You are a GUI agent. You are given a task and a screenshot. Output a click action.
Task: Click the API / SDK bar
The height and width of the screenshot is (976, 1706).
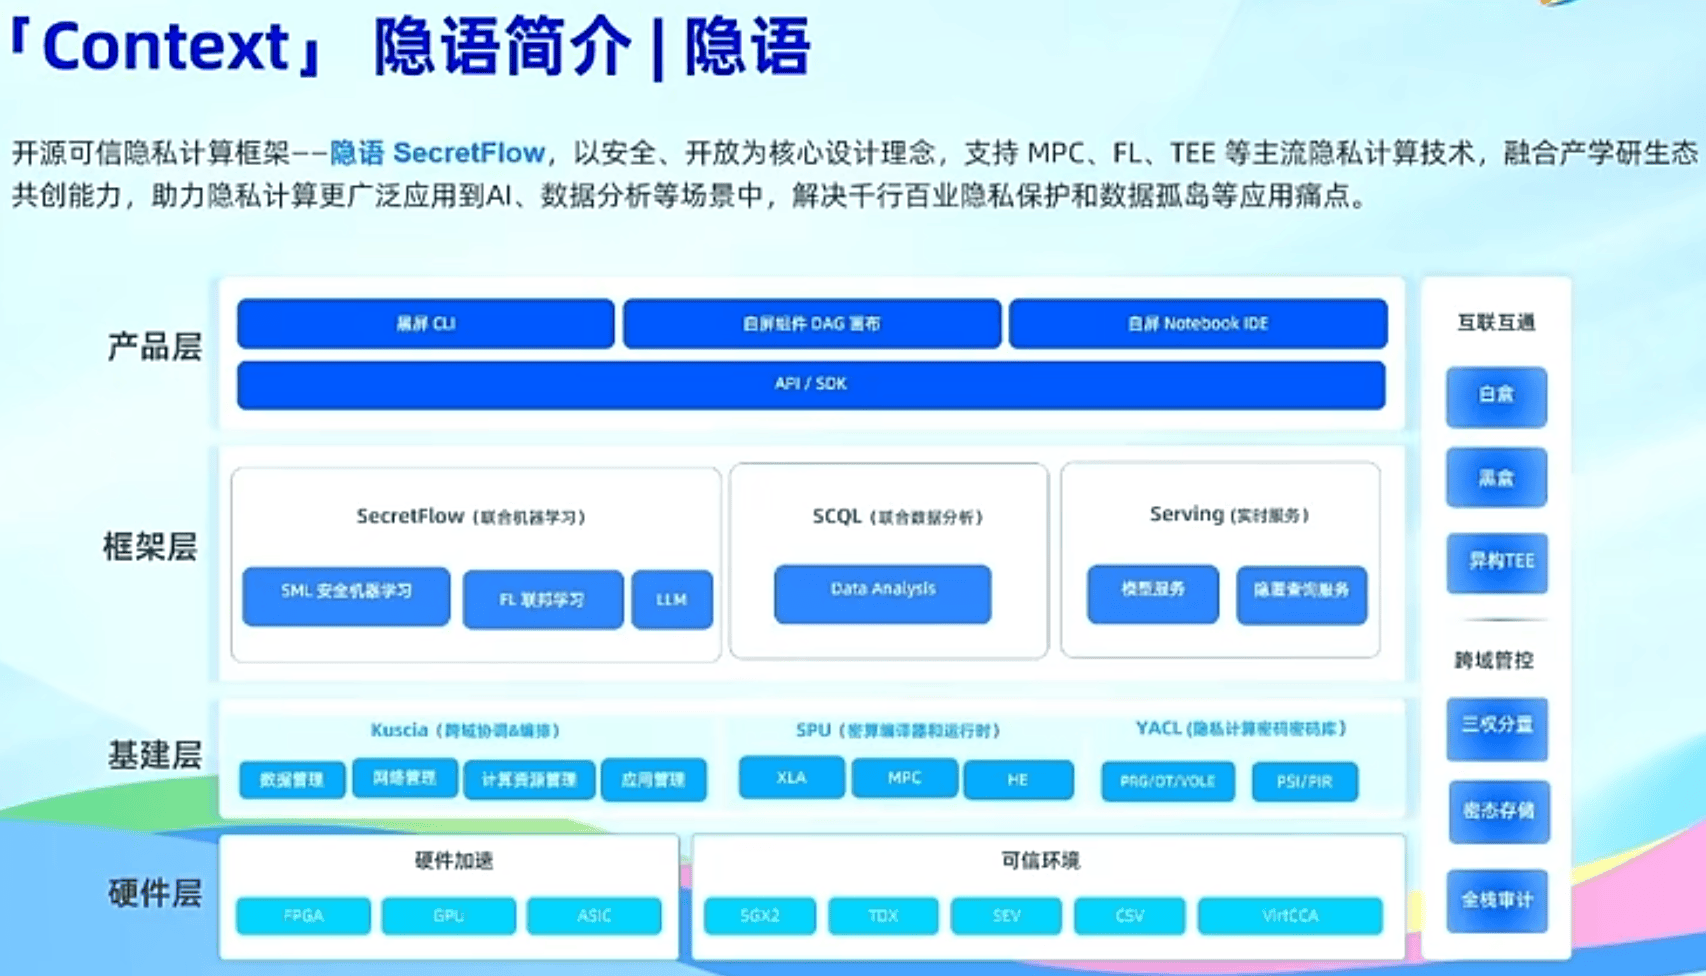811,385
